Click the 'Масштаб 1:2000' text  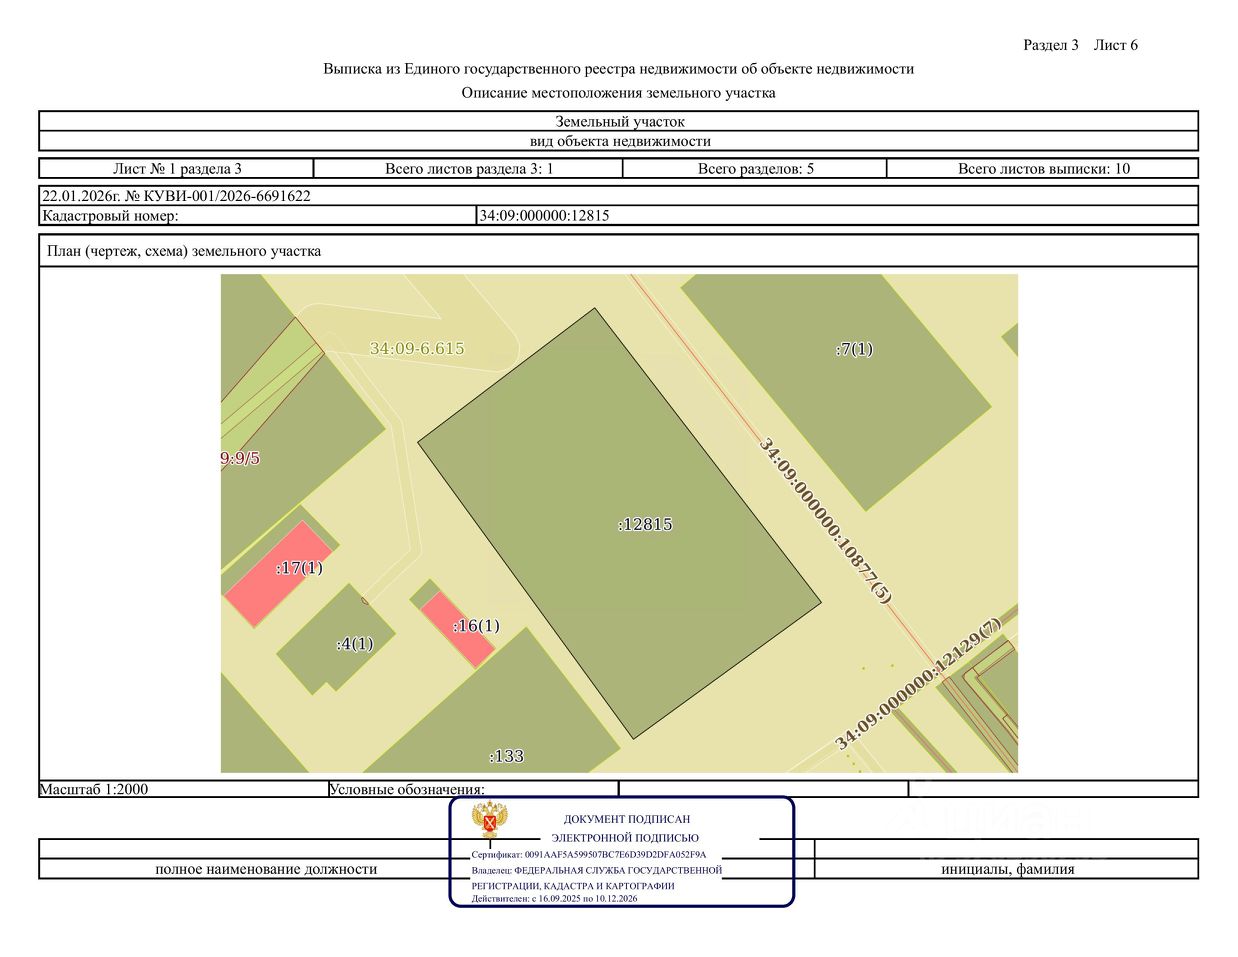[x=94, y=789]
